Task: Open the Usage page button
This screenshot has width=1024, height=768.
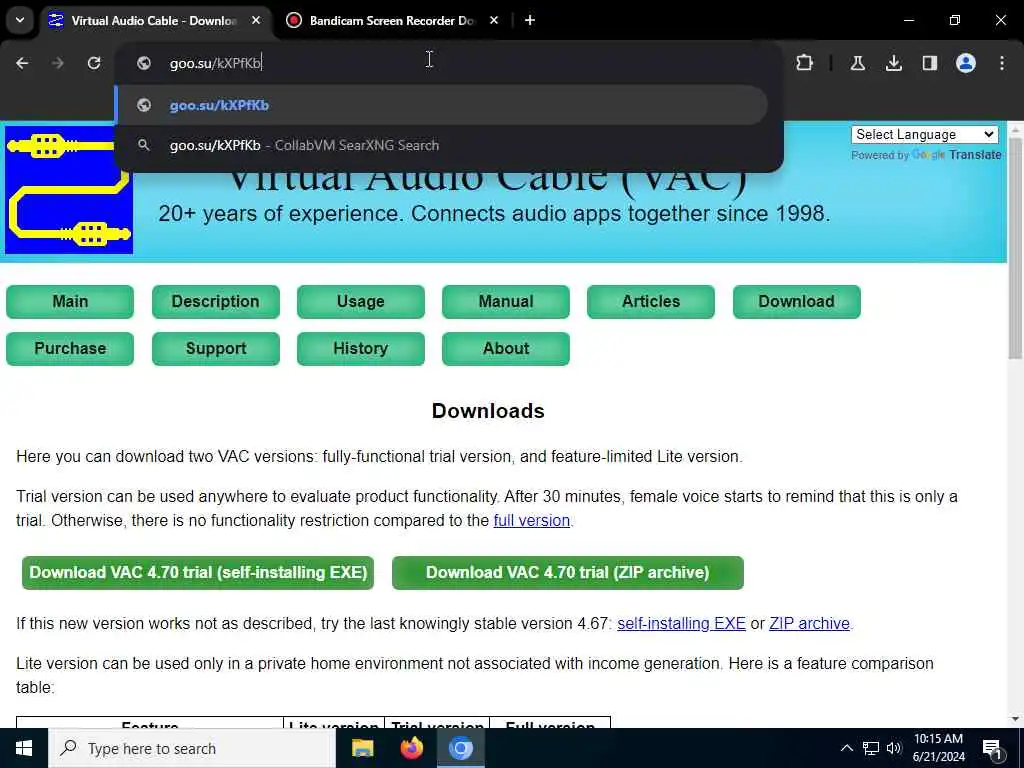Action: point(360,302)
